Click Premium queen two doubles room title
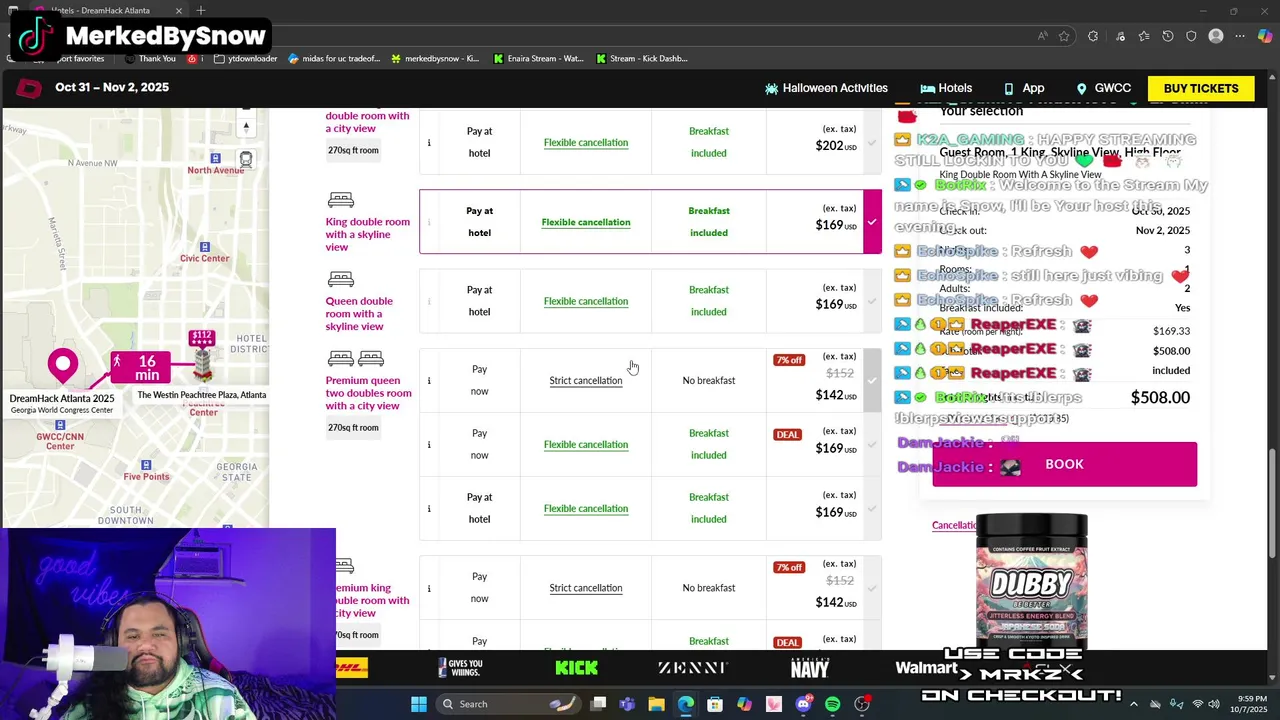This screenshot has width=1280, height=720. pos(368,393)
